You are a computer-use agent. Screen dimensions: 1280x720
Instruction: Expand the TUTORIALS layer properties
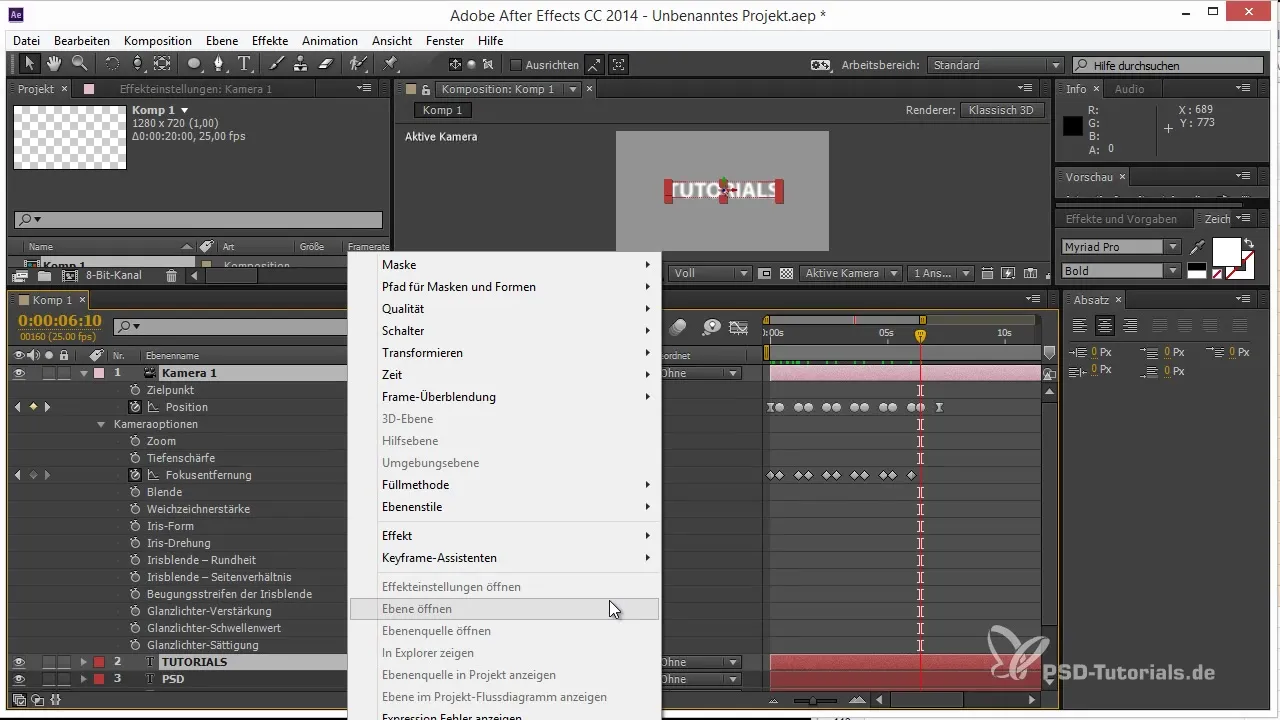84,662
